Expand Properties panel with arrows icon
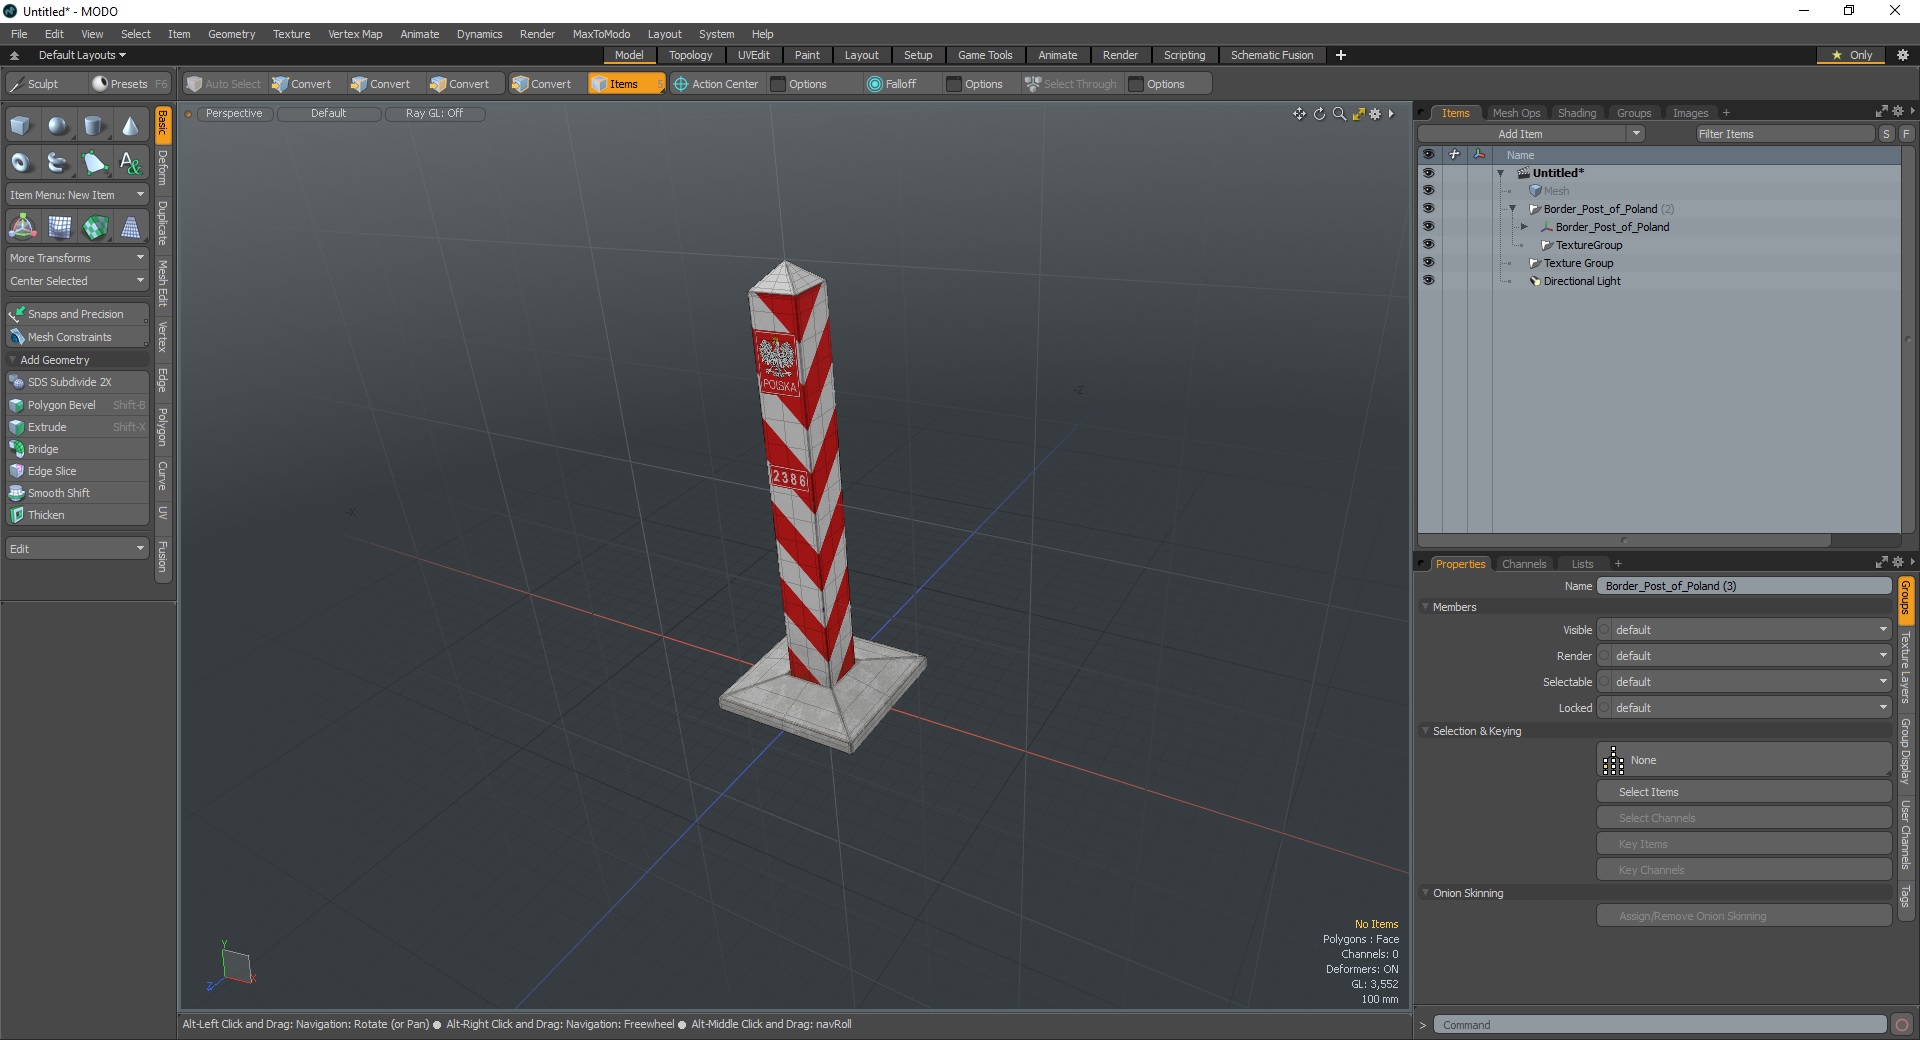This screenshot has height=1040, width=1920. click(x=1881, y=563)
